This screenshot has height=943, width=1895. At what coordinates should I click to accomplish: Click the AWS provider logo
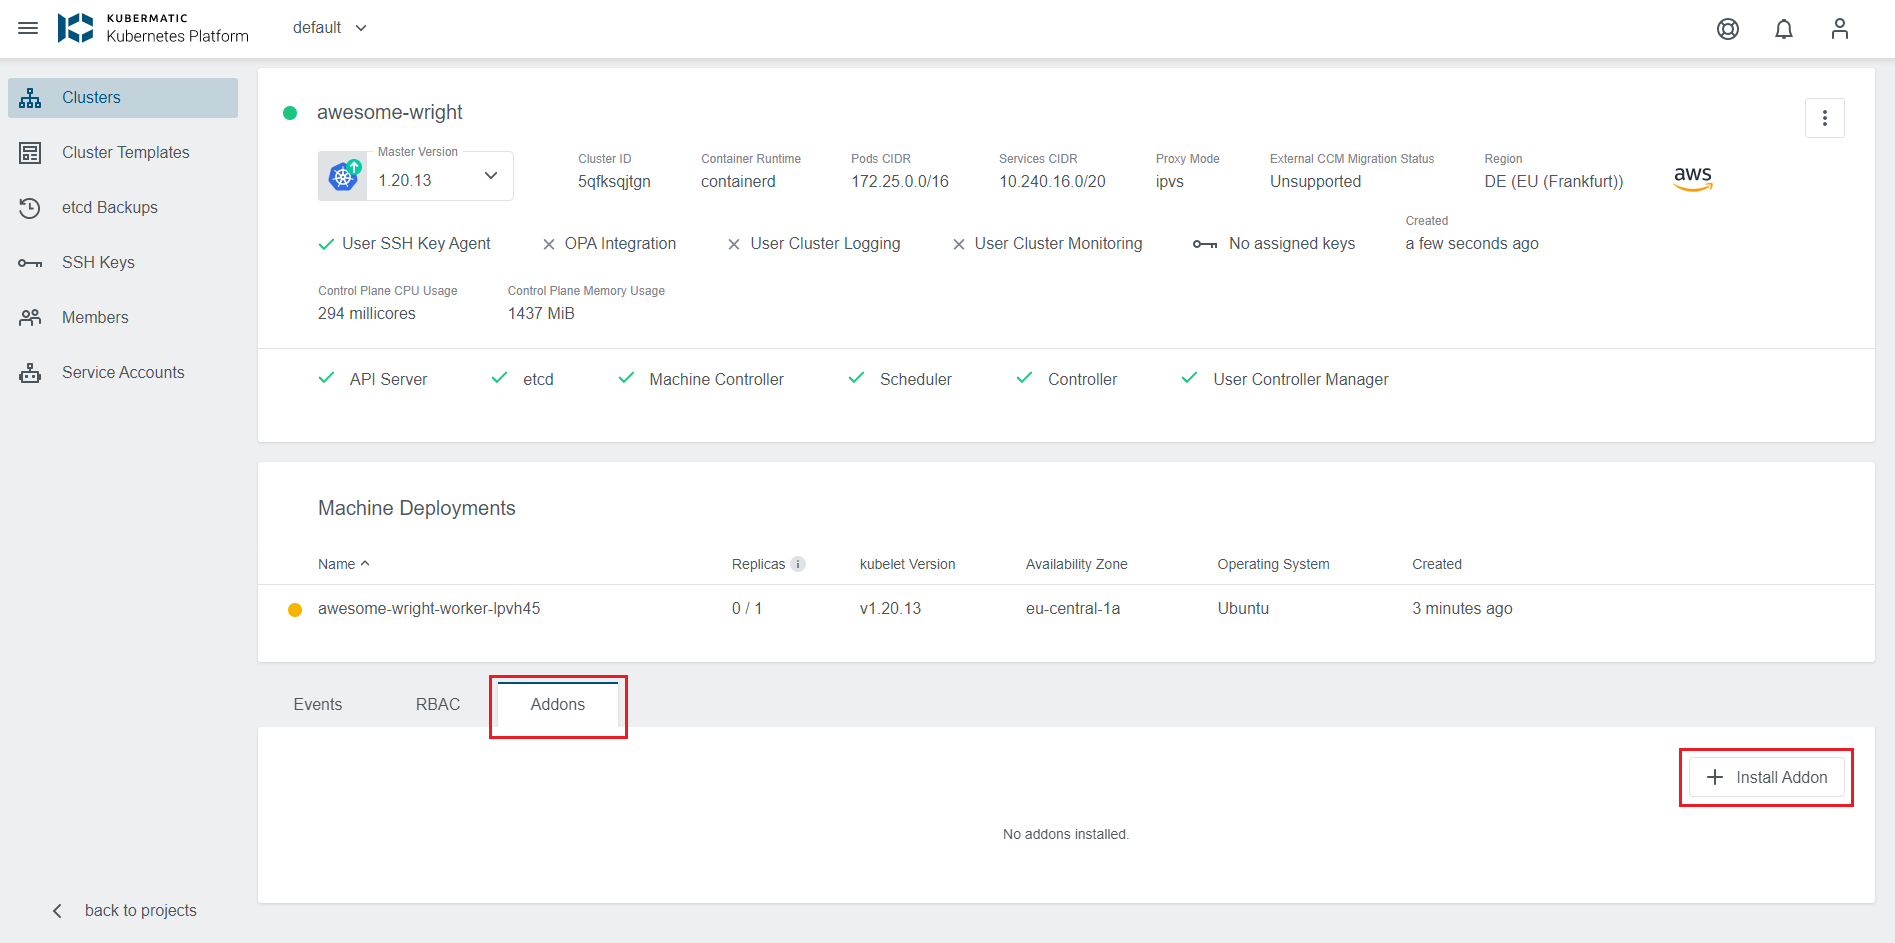coord(1693,179)
